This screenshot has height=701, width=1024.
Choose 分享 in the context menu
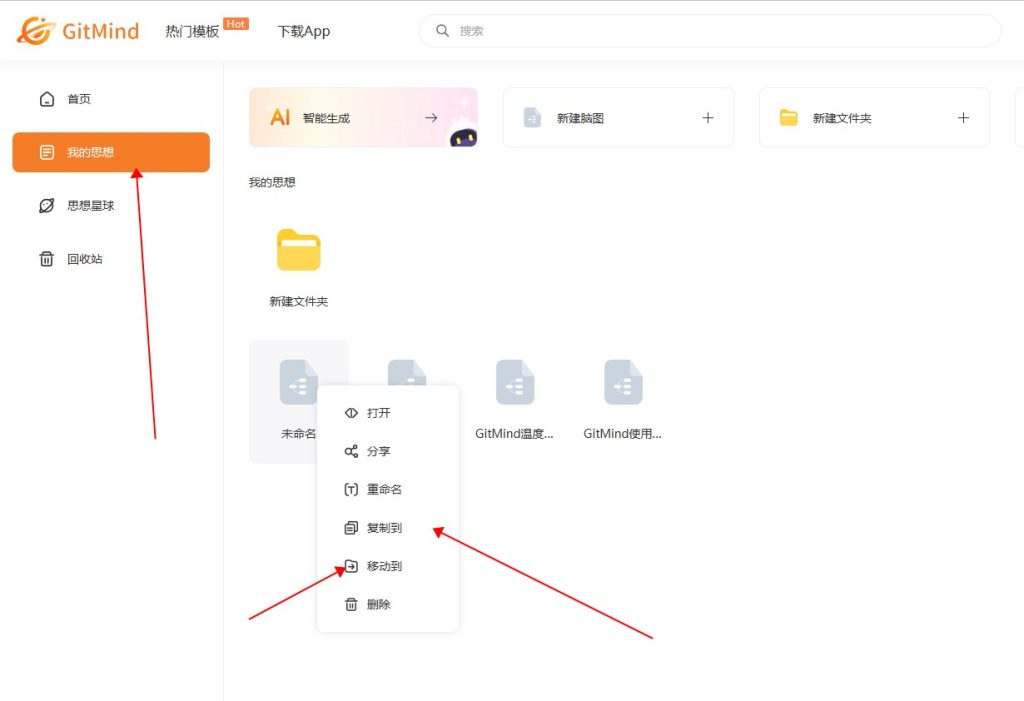click(388, 451)
